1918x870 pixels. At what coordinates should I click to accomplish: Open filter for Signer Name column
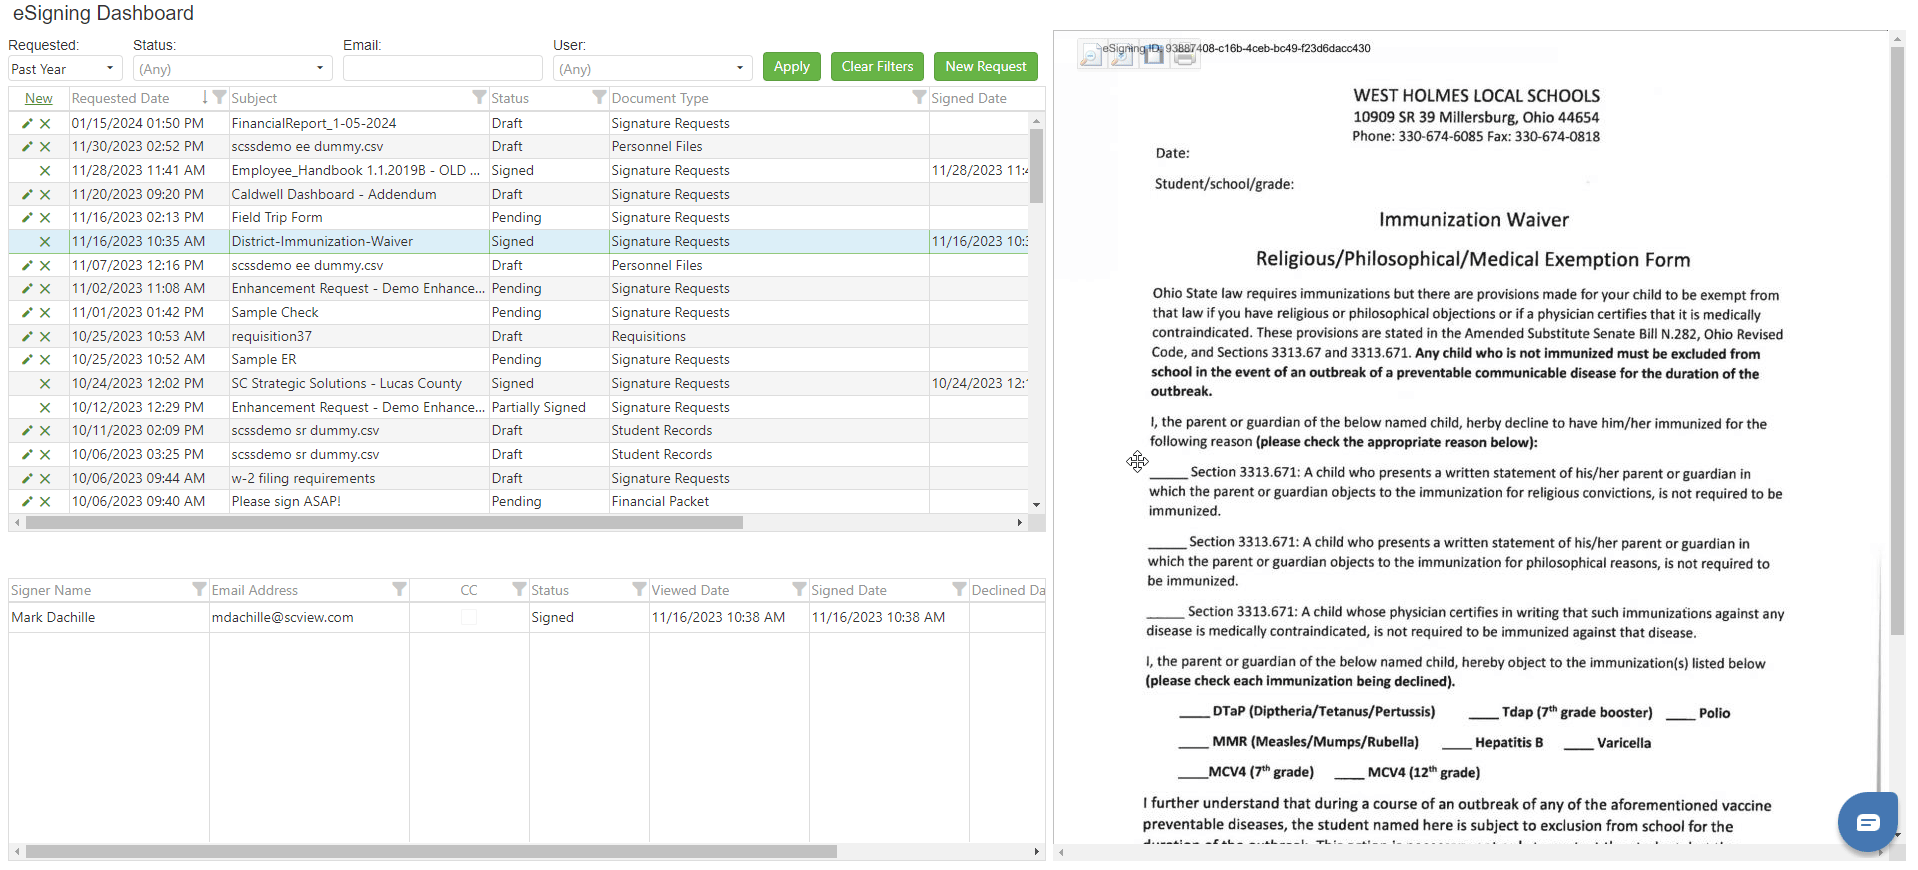pos(199,589)
